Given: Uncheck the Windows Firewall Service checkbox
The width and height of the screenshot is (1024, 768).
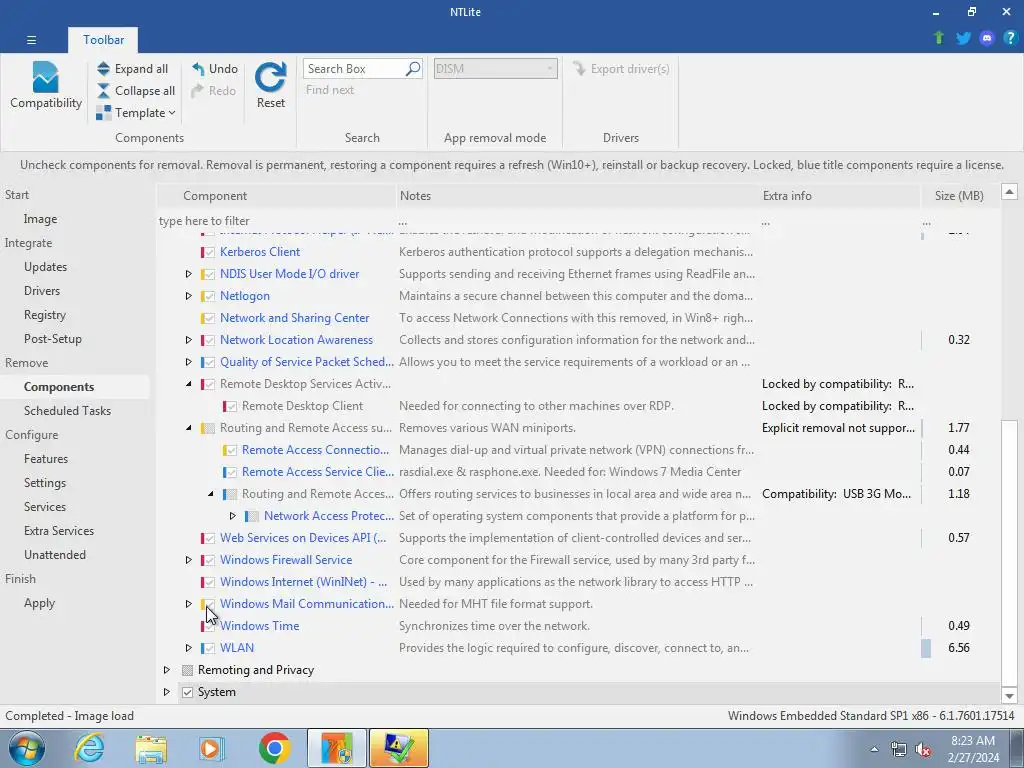Looking at the screenshot, I should 209,560.
